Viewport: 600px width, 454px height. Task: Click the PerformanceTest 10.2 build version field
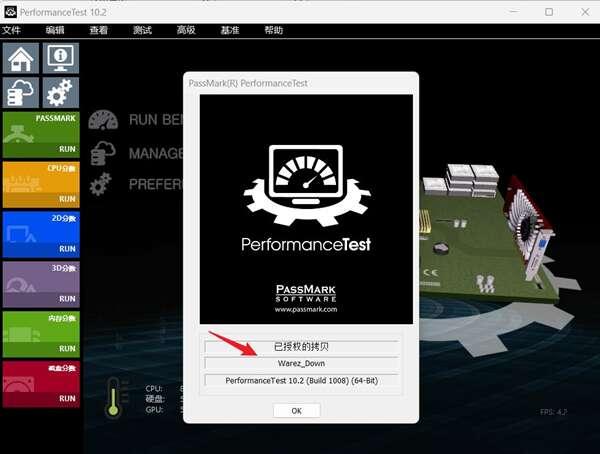tap(302, 381)
